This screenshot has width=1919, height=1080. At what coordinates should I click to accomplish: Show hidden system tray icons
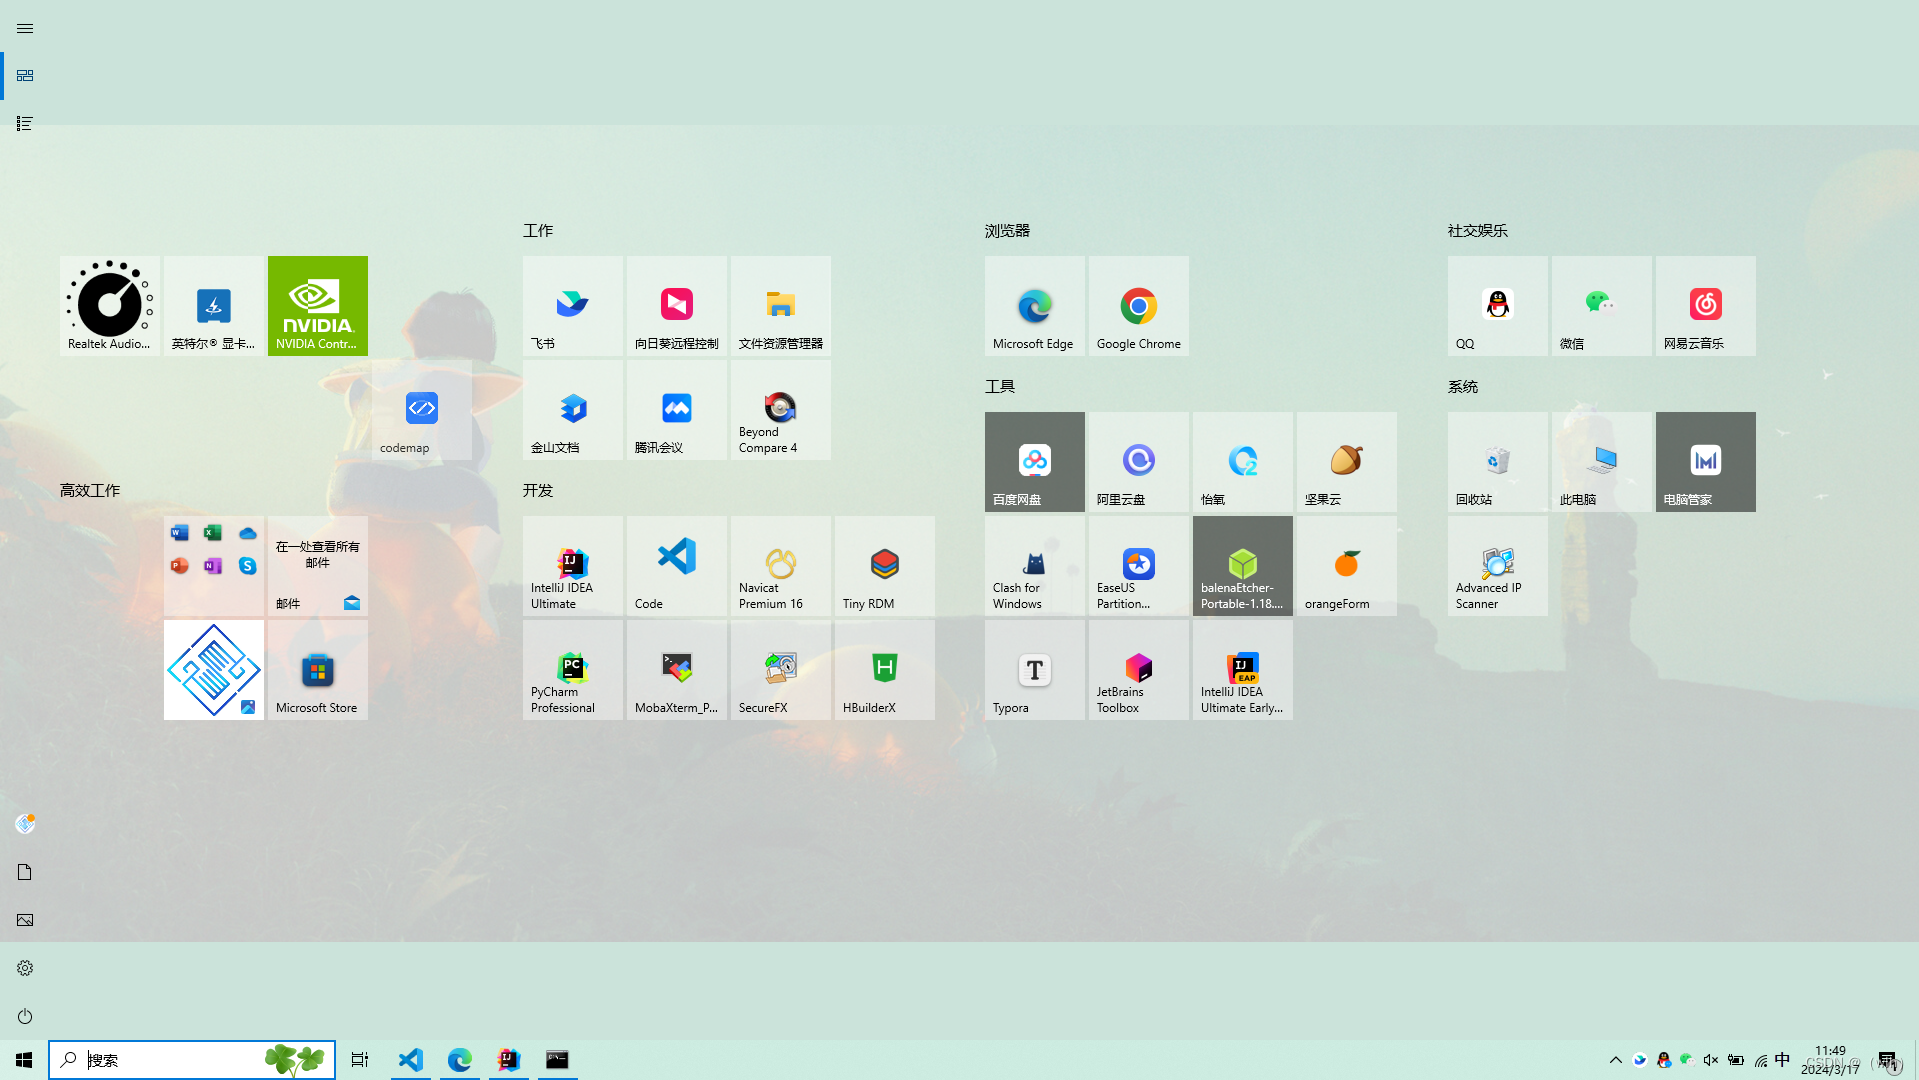point(1616,1060)
